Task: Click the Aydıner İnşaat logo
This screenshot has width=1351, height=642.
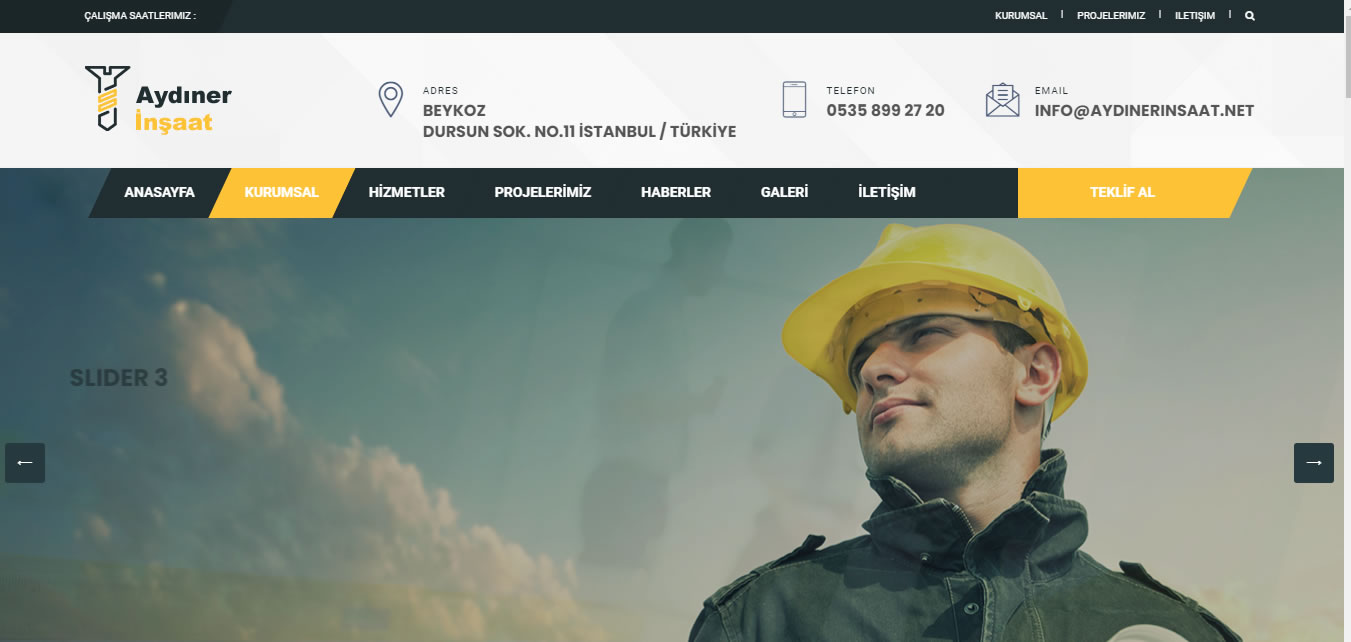Action: pyautogui.click(x=158, y=99)
